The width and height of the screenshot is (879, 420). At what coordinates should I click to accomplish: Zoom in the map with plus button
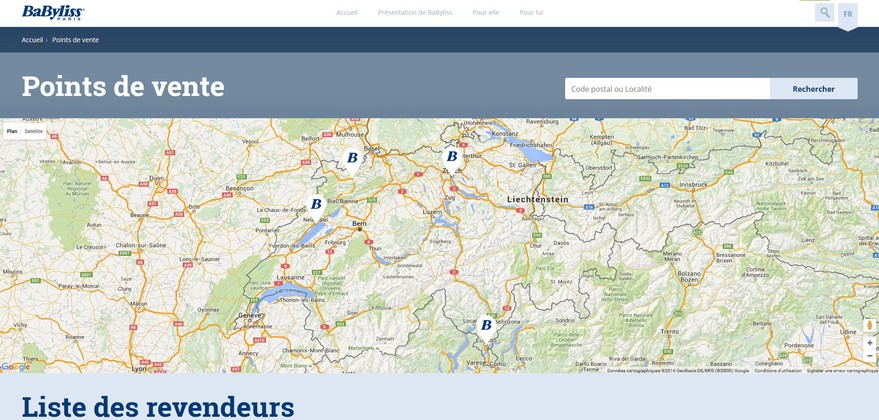869,343
